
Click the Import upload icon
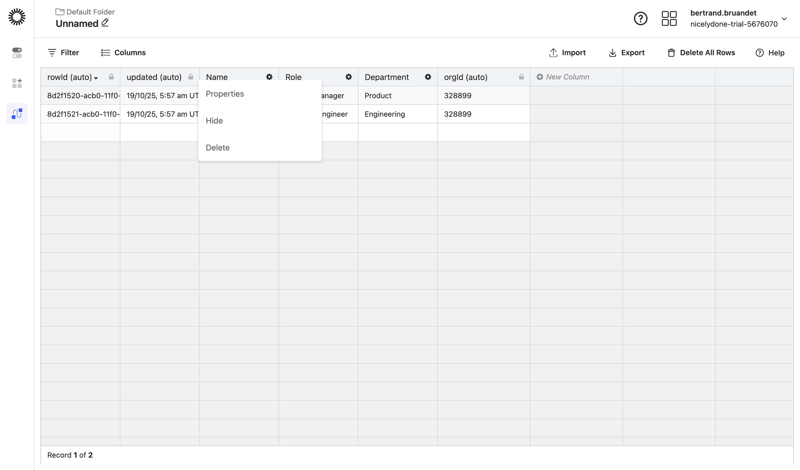coord(553,53)
